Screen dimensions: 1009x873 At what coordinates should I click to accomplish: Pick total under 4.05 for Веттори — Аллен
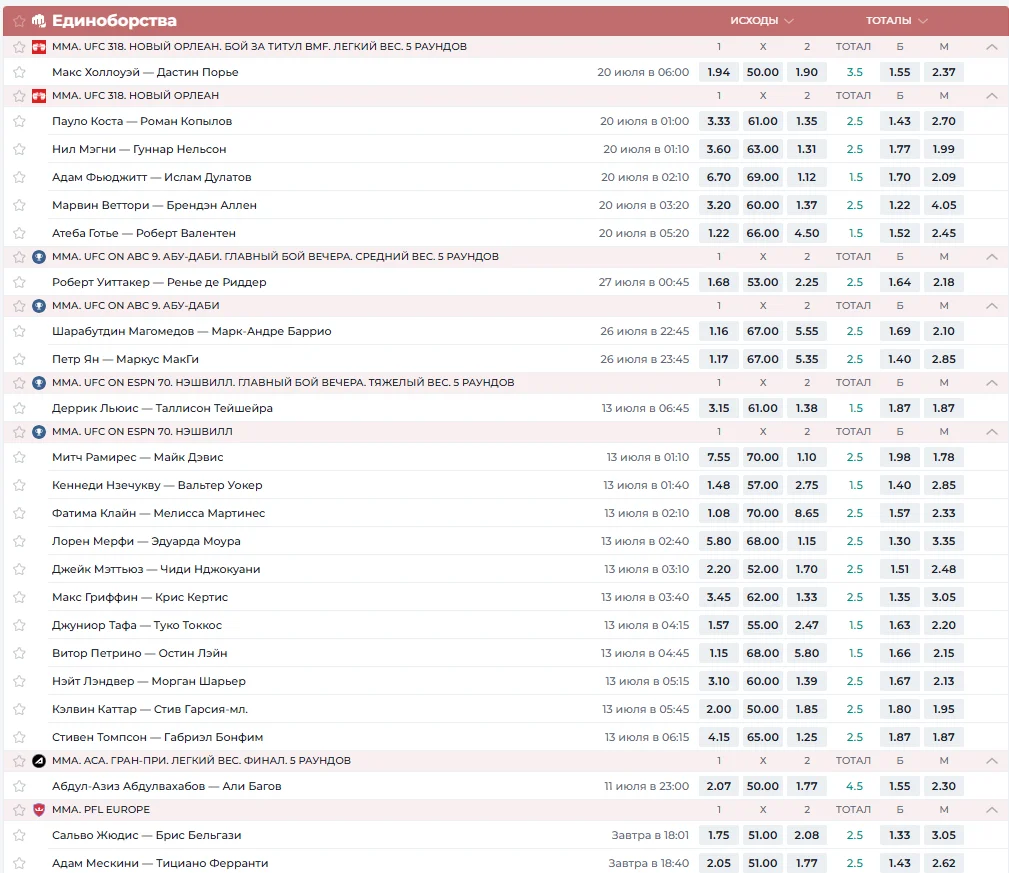943,205
